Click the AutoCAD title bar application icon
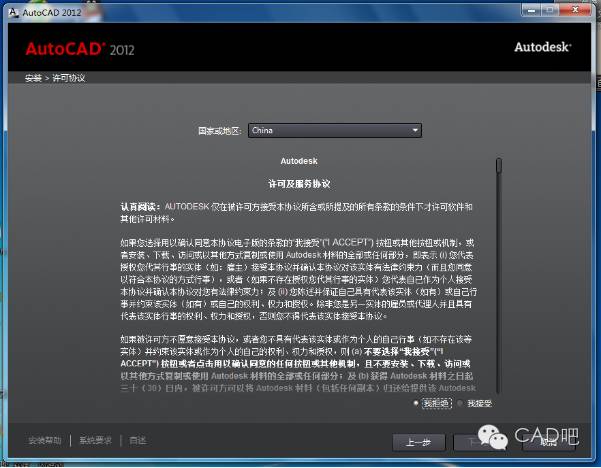Image resolution: width=601 pixels, height=468 pixels. click(13, 12)
